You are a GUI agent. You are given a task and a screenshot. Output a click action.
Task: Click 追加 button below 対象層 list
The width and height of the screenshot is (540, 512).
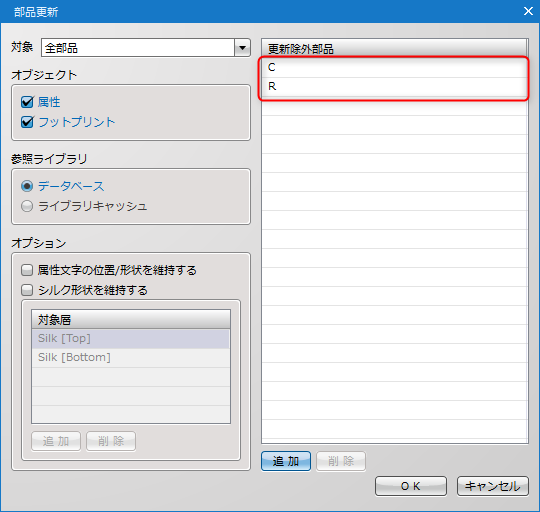[56, 441]
